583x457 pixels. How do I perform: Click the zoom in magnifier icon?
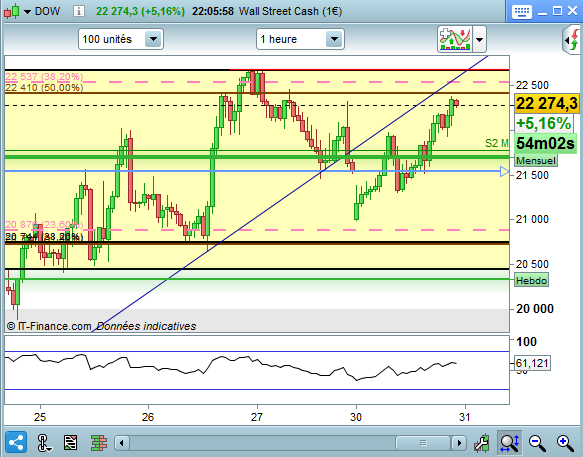(x=565, y=442)
